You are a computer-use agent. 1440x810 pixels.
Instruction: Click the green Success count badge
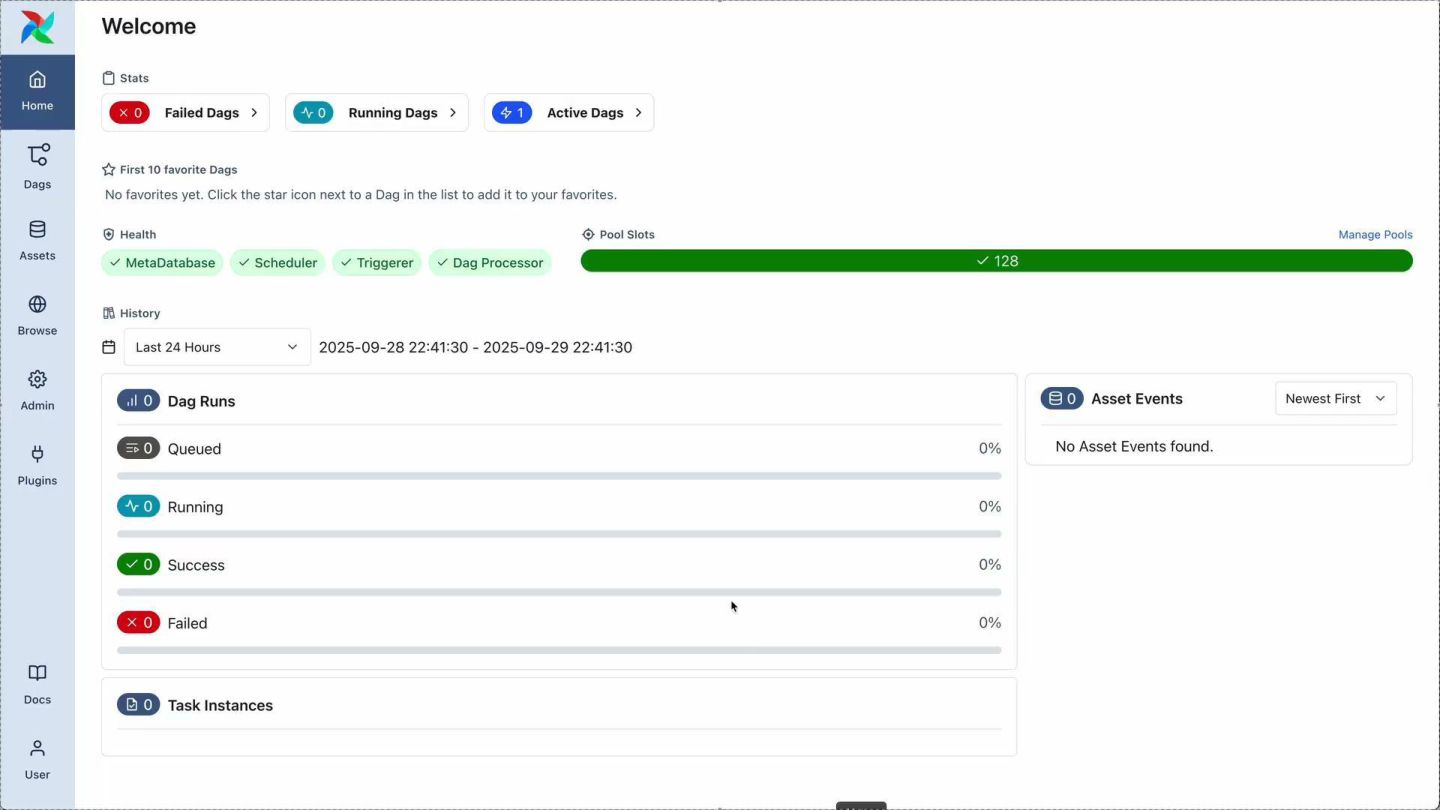tap(138, 564)
